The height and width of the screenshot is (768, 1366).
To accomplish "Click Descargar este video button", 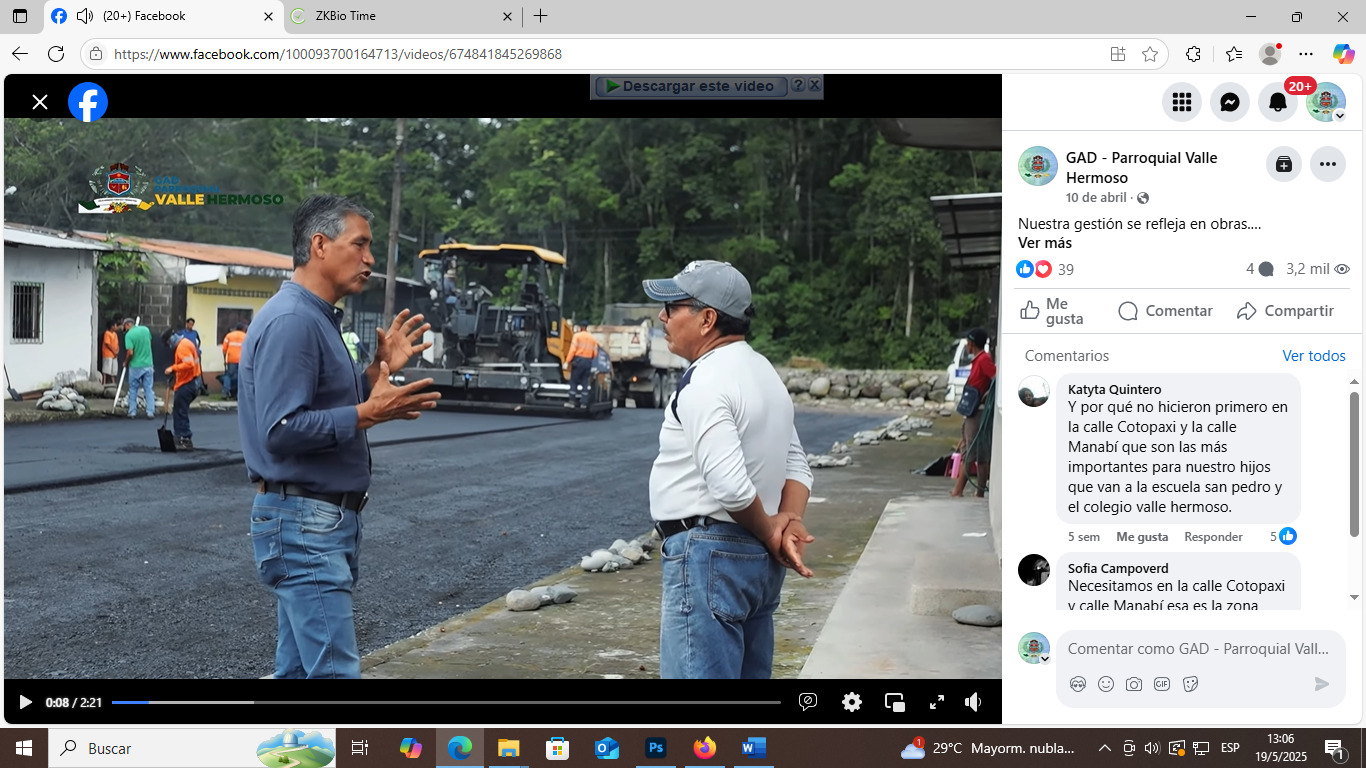I will tap(690, 86).
